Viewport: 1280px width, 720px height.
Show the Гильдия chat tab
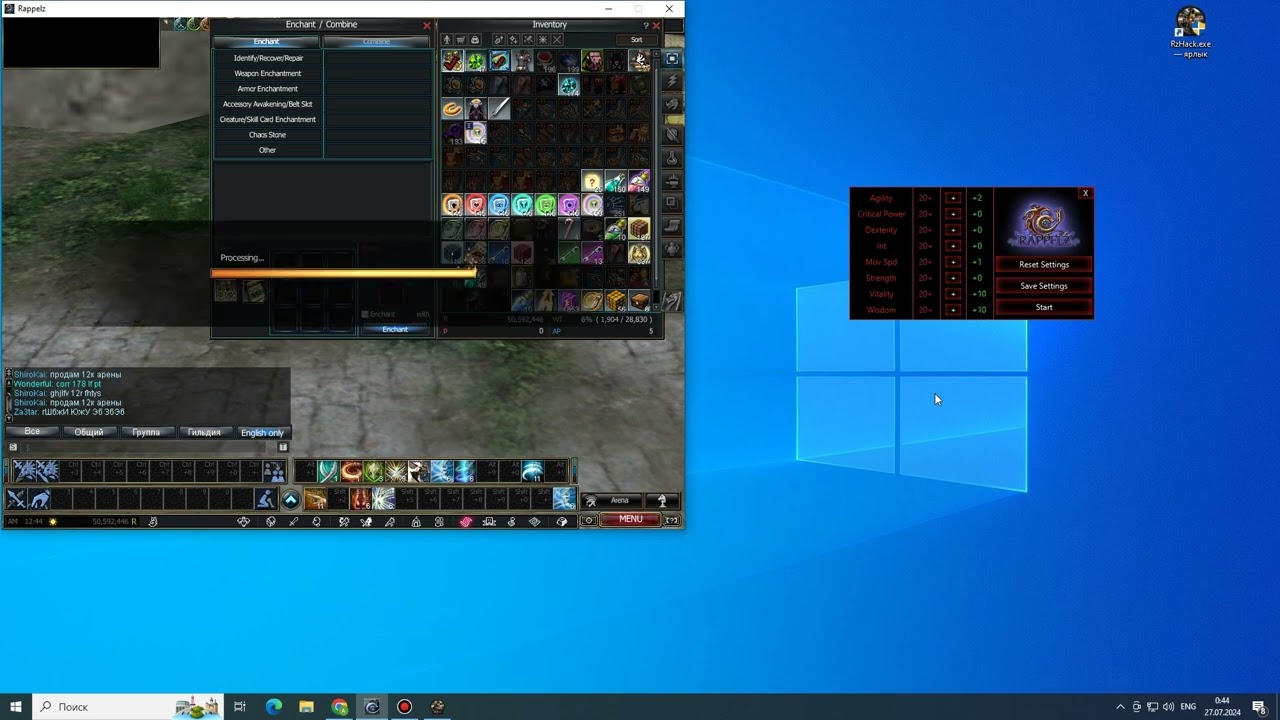(204, 432)
